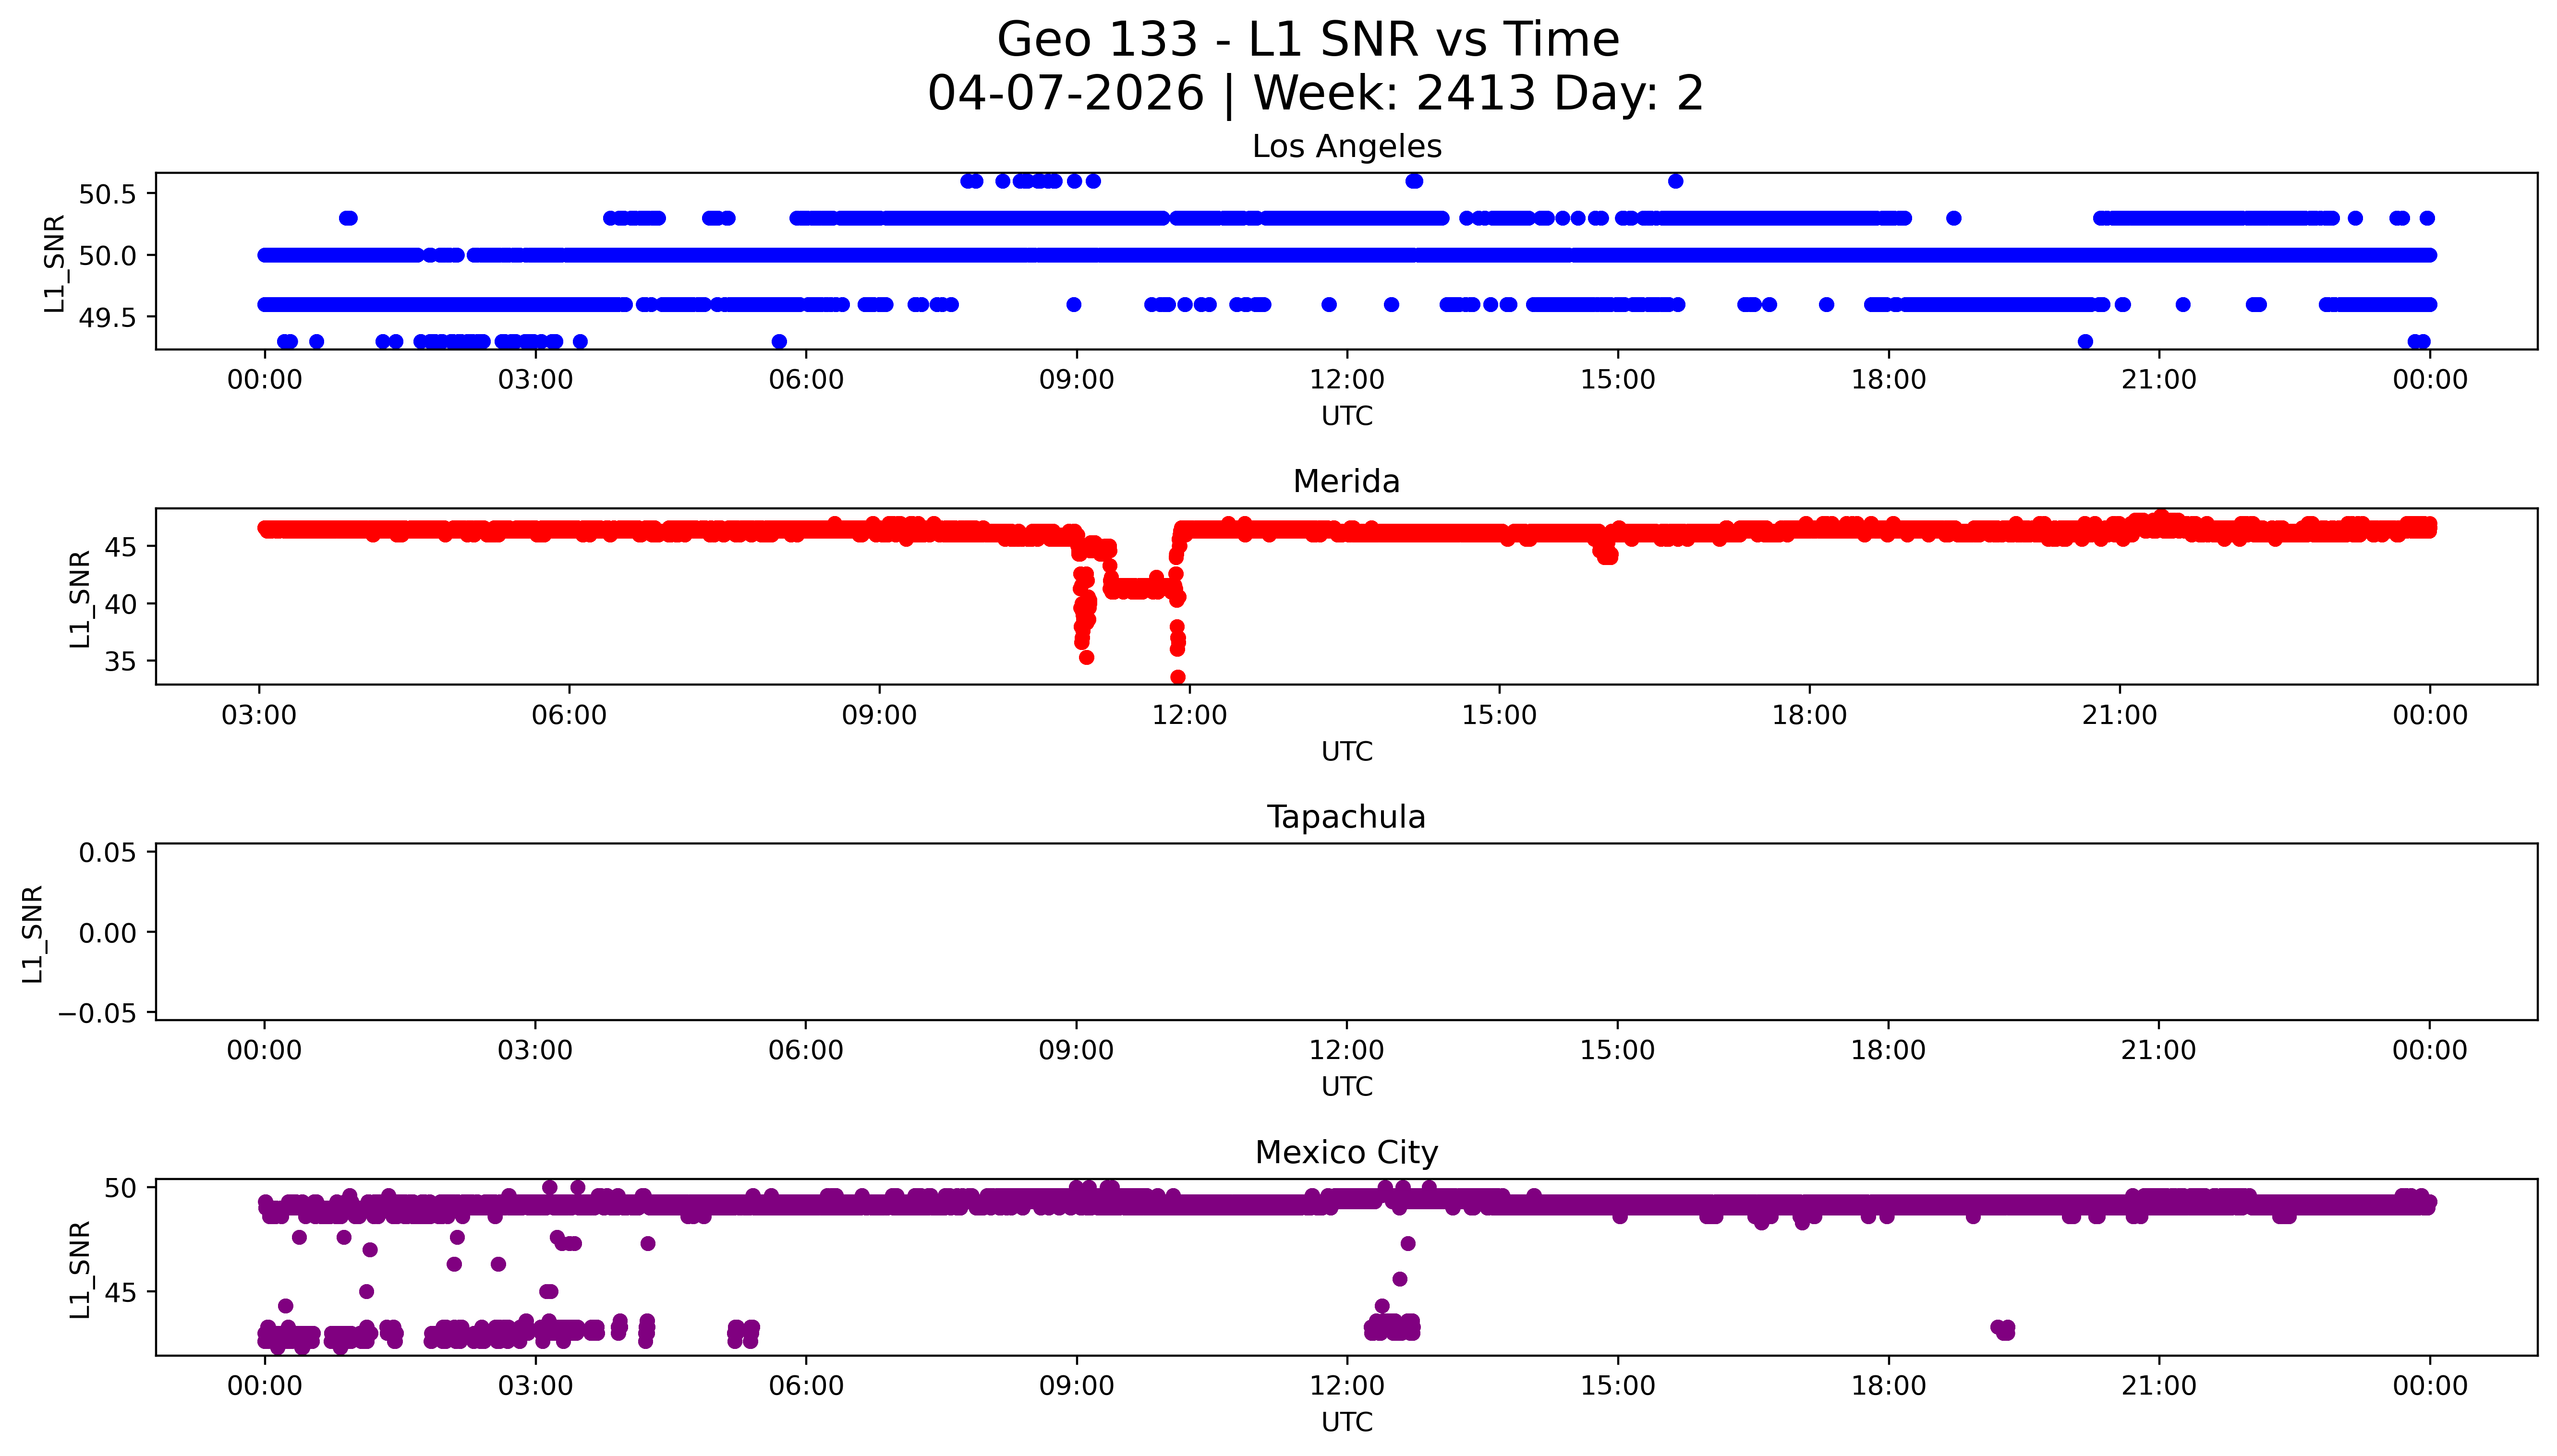Click the 21:00 x-axis tick under the Mexico City plot
This screenshot has width=2557, height=1456.
[2159, 1386]
